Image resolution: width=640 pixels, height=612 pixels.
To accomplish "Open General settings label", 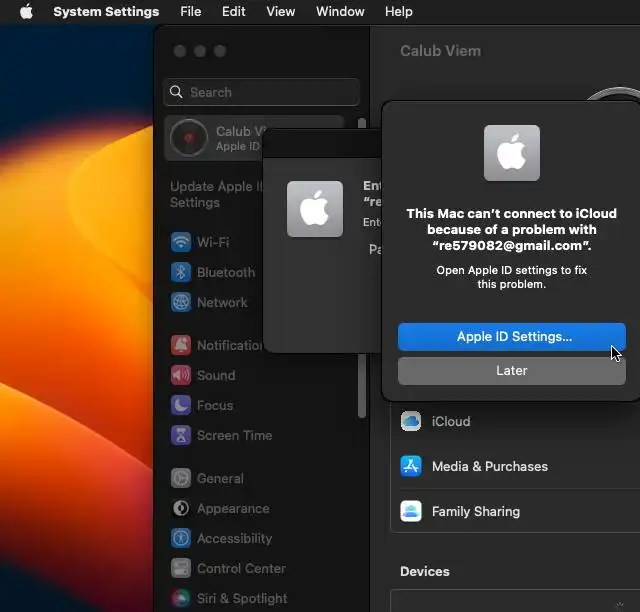I will (220, 478).
